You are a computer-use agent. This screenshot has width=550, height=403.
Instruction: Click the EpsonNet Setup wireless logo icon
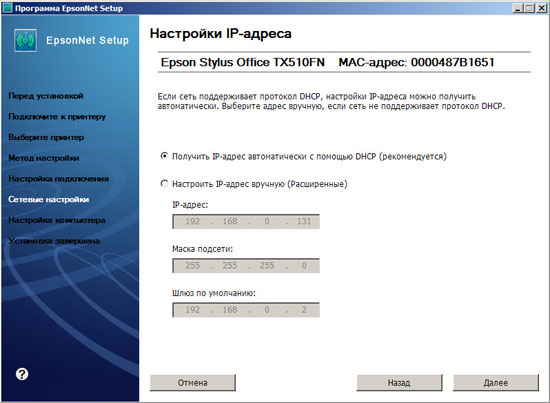point(25,40)
